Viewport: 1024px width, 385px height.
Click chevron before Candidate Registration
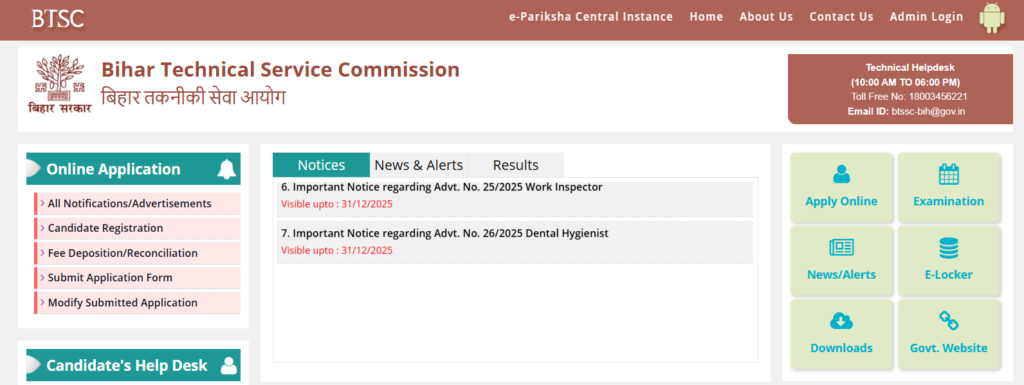pos(42,228)
